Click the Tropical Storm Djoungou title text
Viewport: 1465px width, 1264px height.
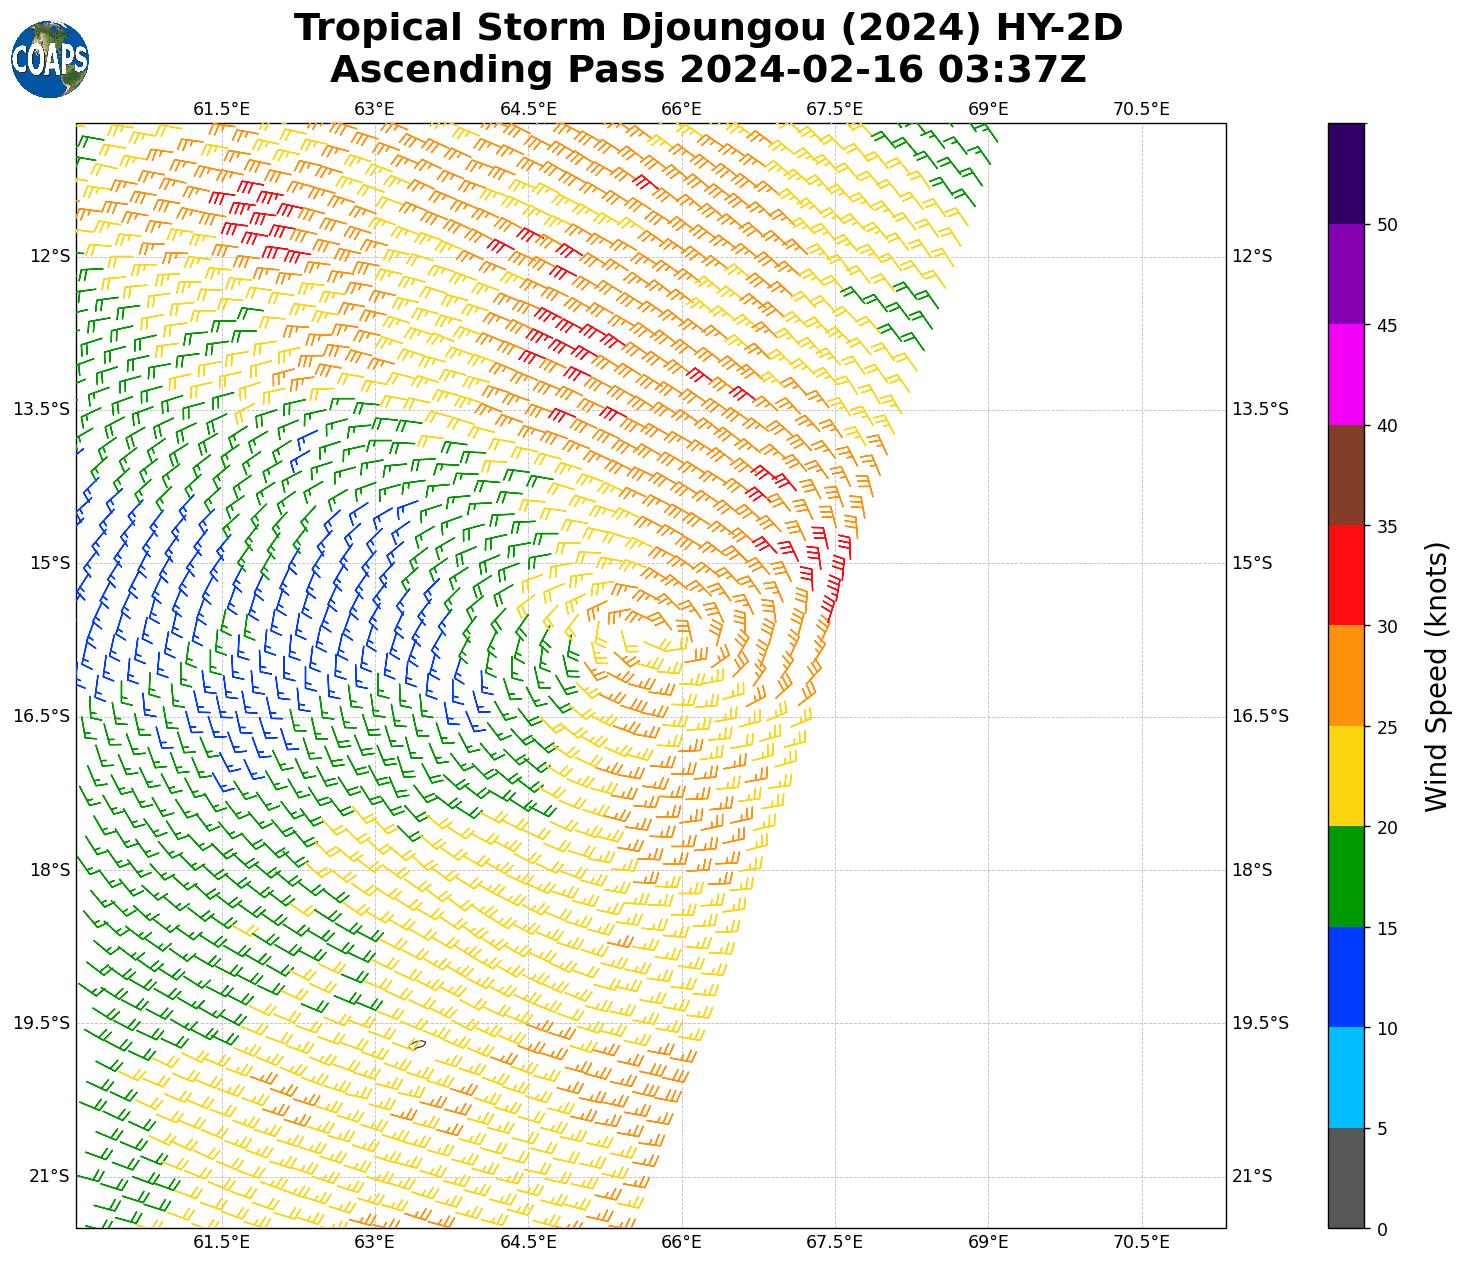point(708,28)
